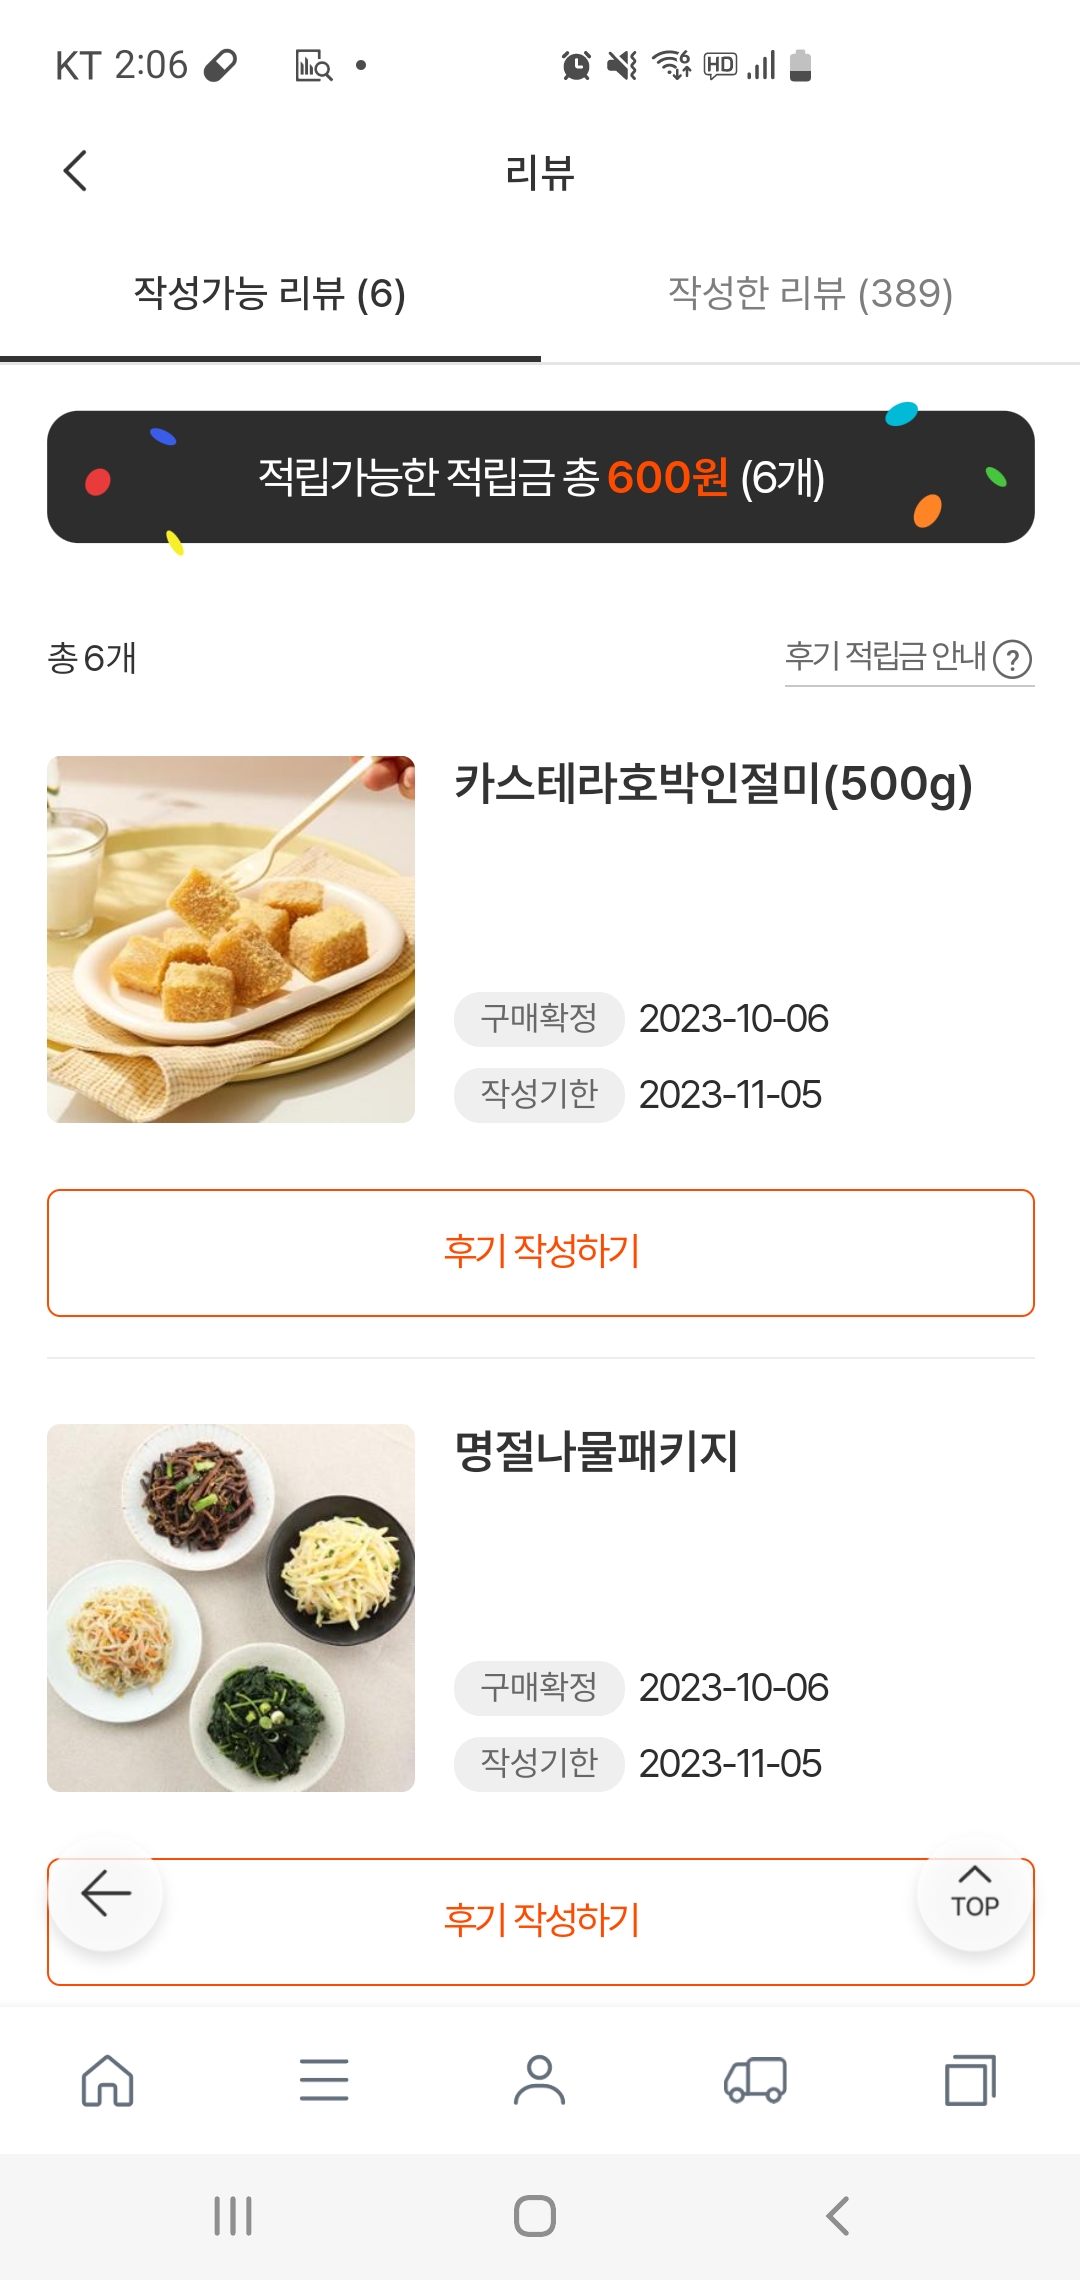
Task: Tap 후기 작성하기 for 명절나물패키지
Action: pyautogui.click(x=541, y=1921)
